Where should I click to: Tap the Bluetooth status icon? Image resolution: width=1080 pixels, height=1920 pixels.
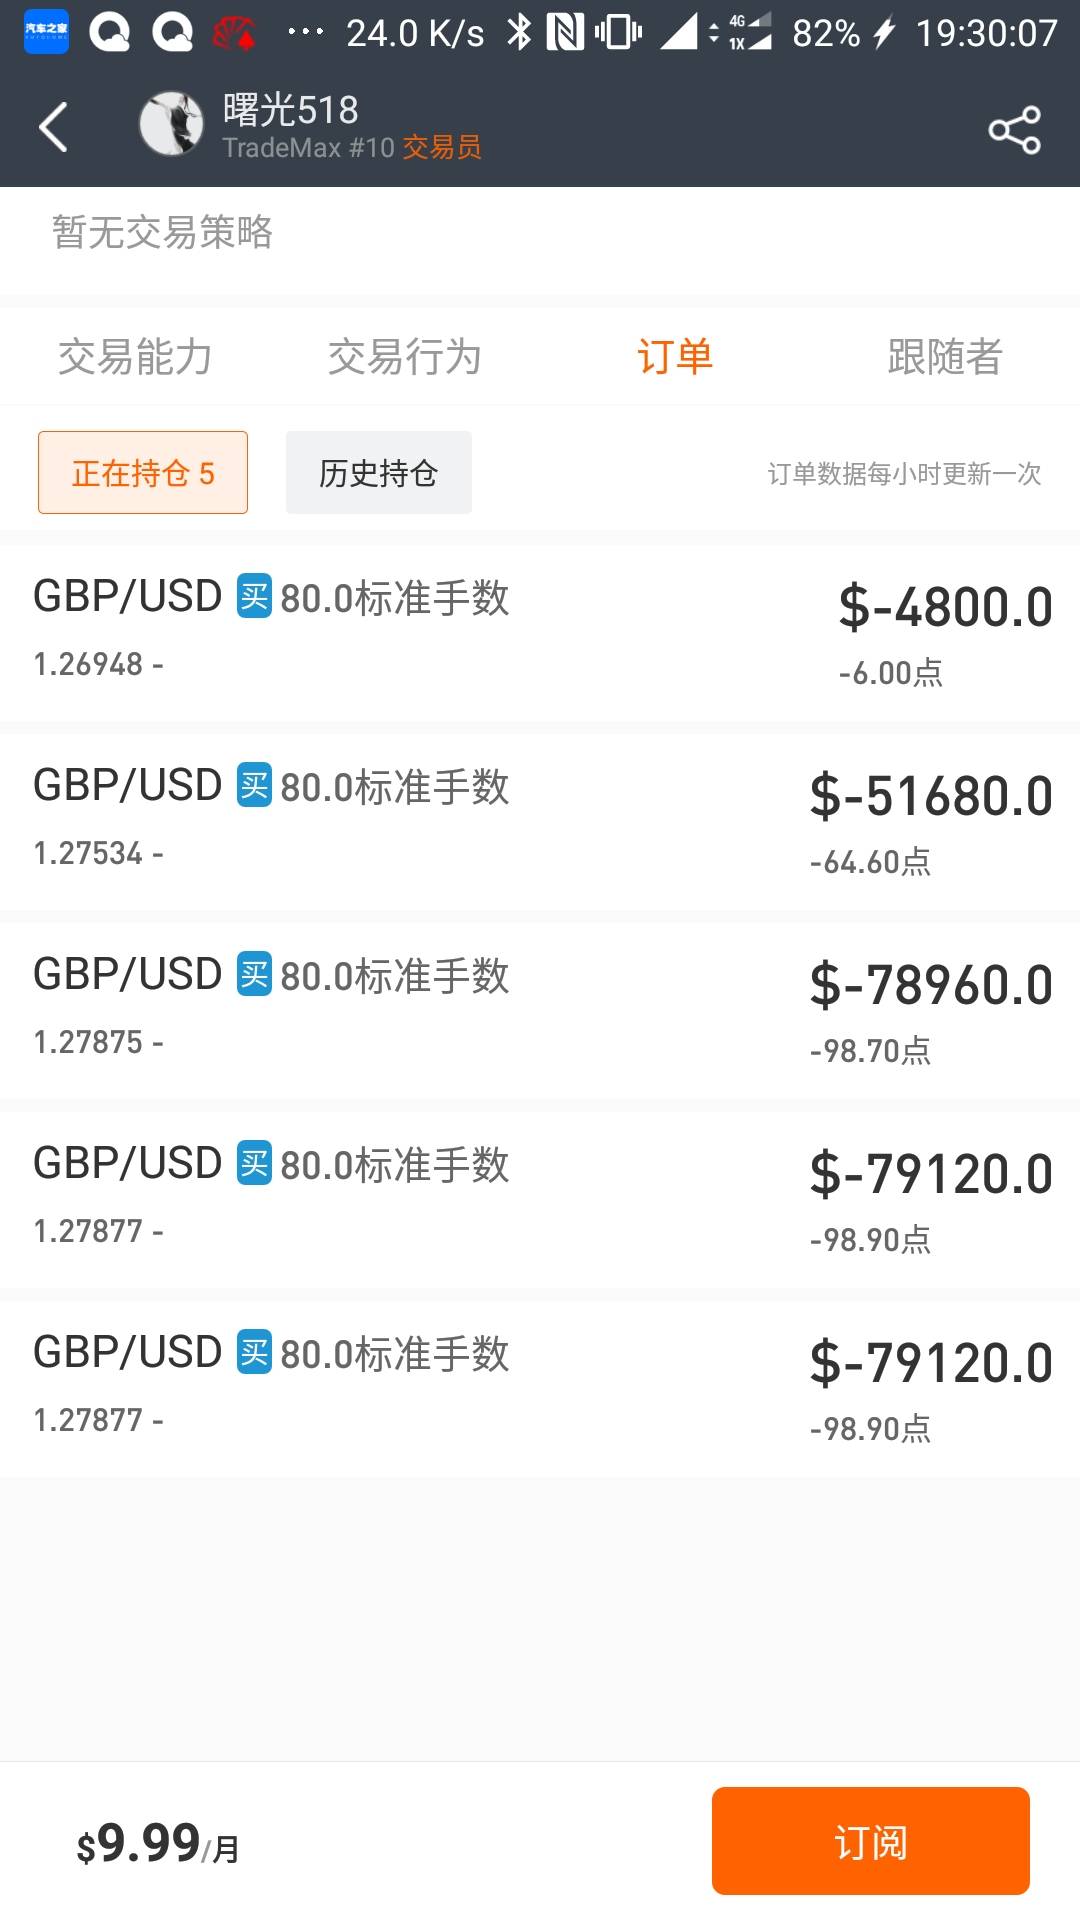pyautogui.click(x=519, y=33)
